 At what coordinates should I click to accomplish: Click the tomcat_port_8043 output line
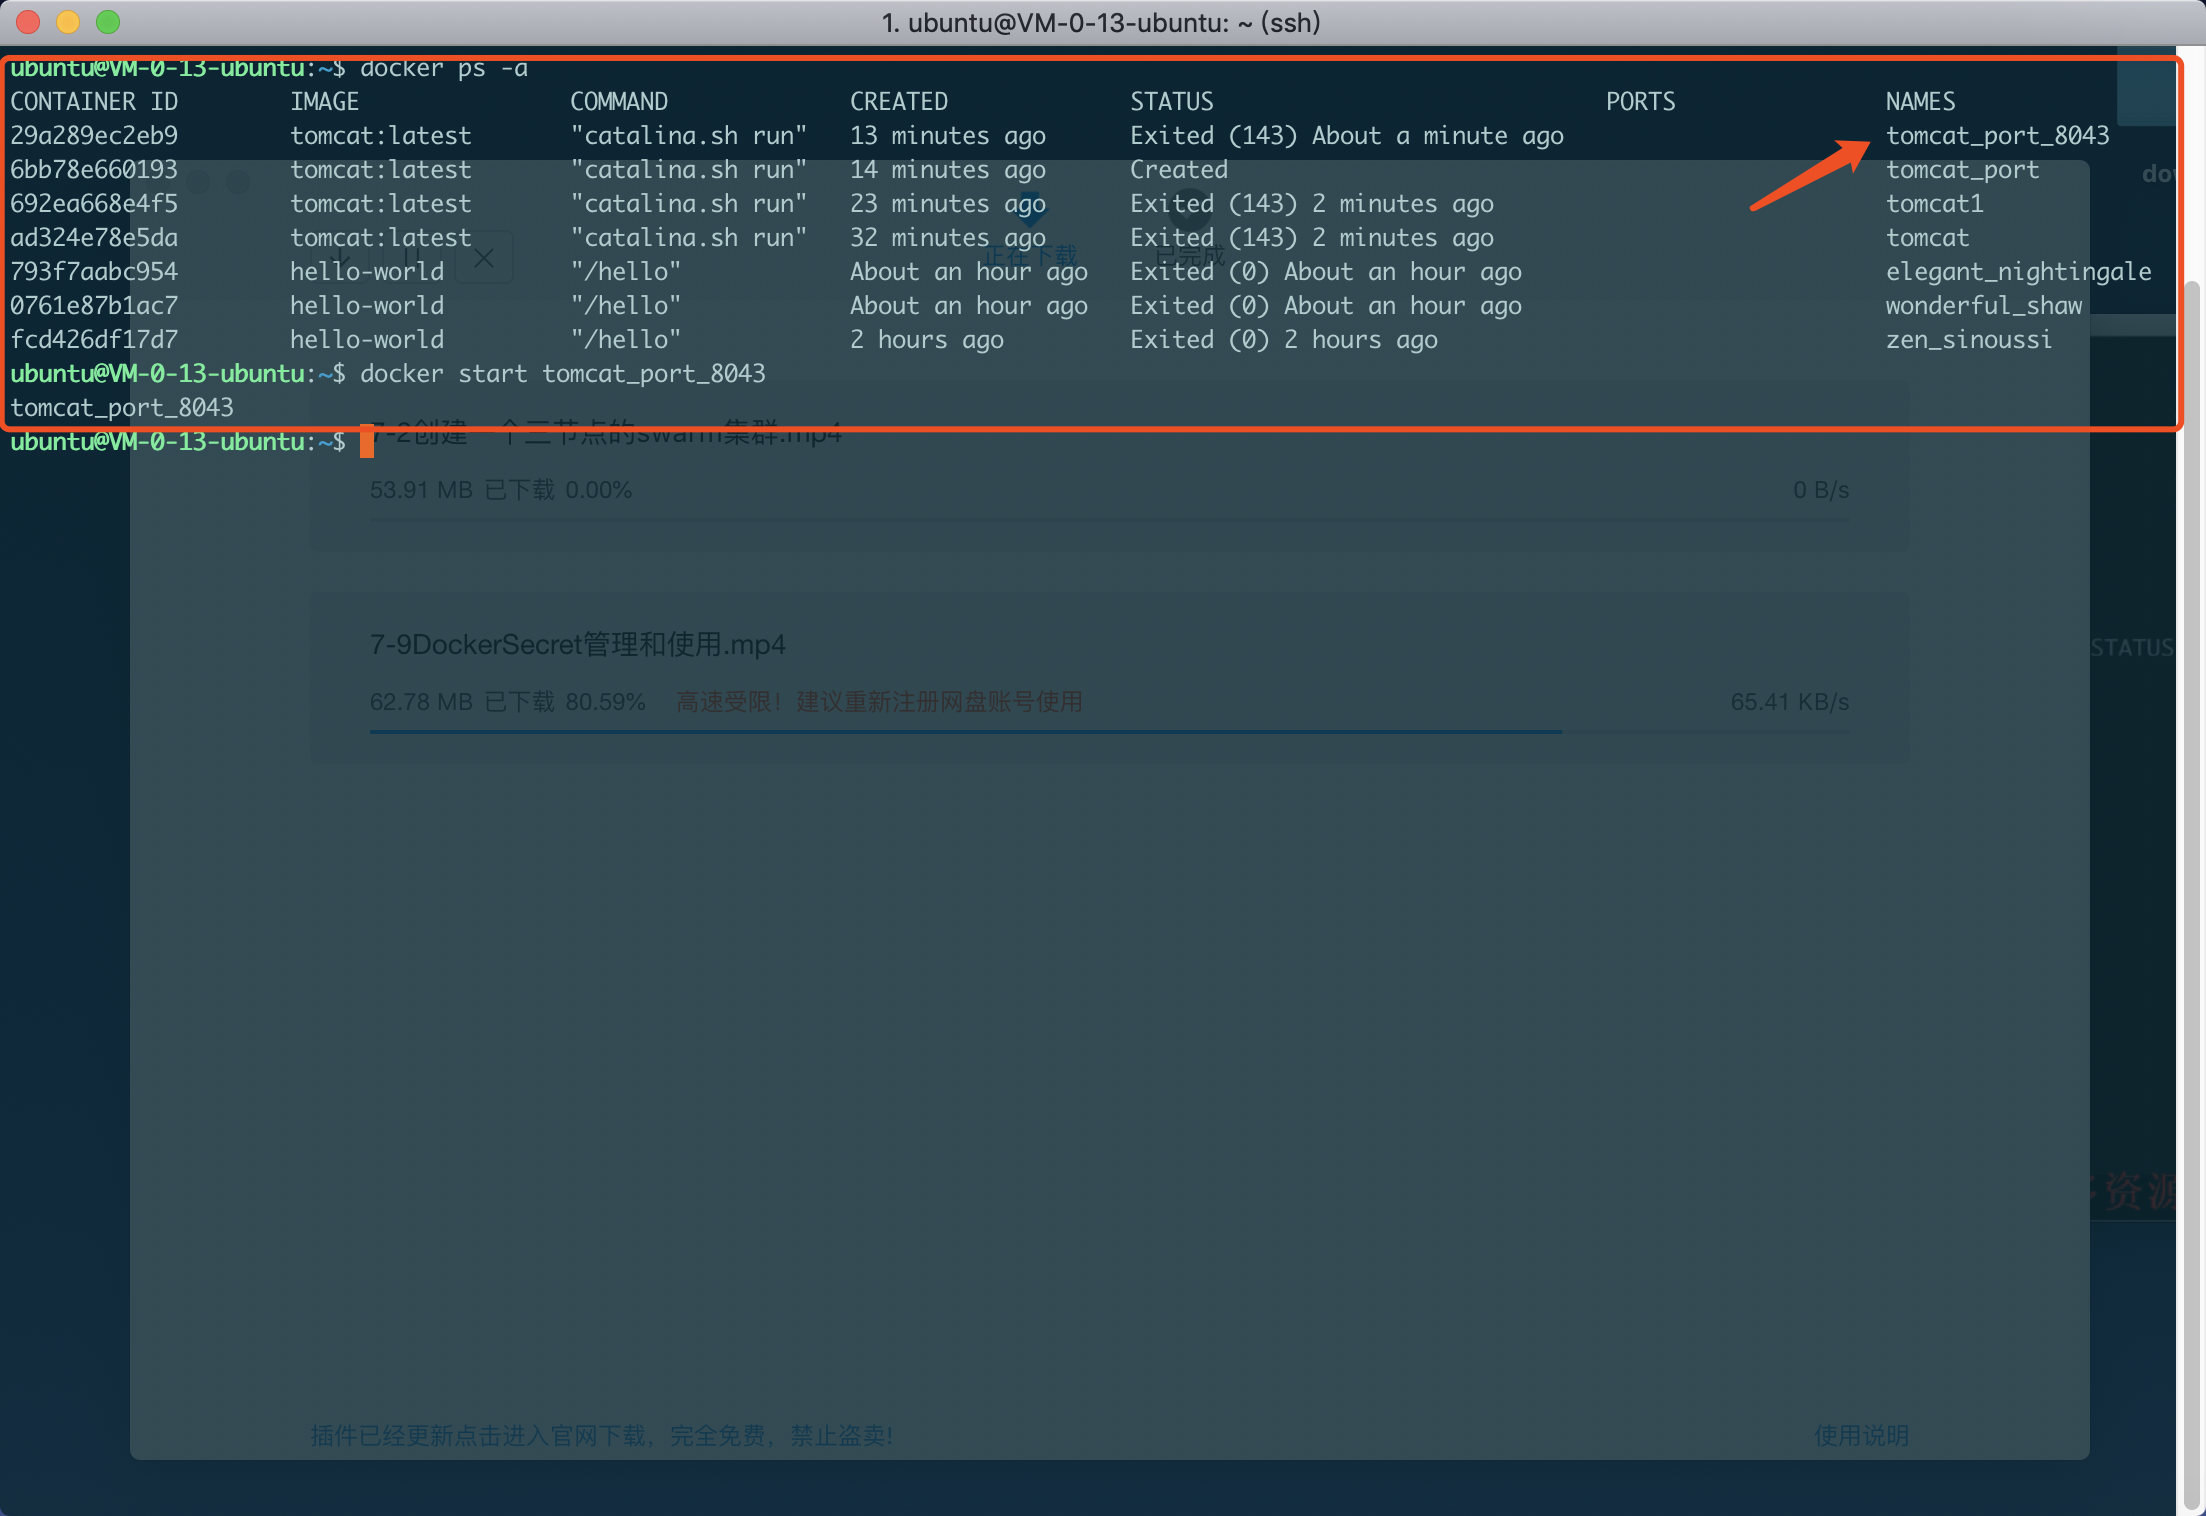pos(122,408)
